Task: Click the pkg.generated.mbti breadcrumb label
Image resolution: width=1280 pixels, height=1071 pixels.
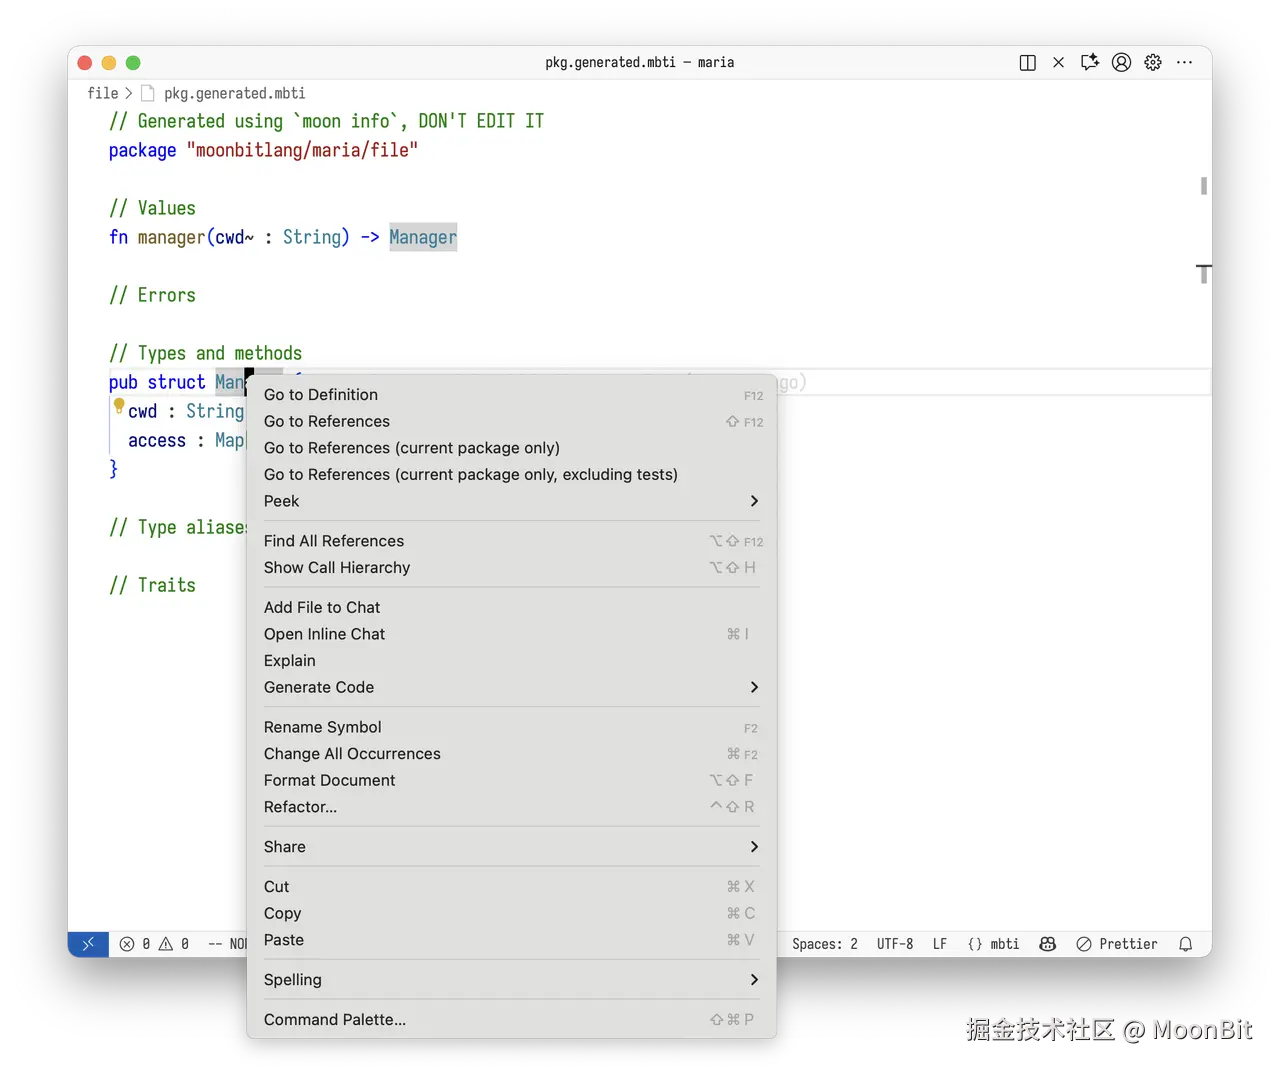Action: (235, 93)
